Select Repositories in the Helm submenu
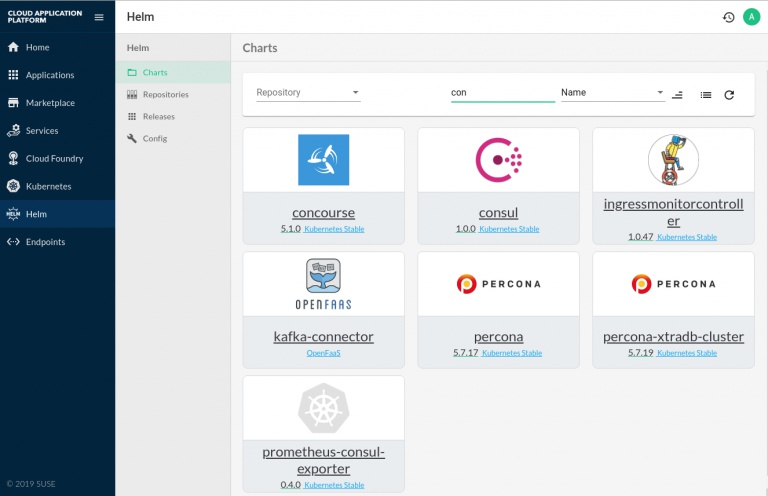The image size is (768, 496). 165,94
